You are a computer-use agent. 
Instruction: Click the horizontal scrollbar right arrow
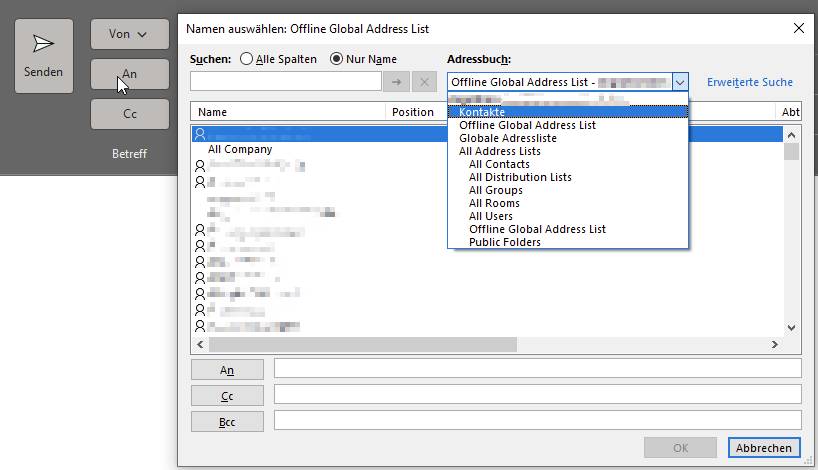click(x=774, y=344)
